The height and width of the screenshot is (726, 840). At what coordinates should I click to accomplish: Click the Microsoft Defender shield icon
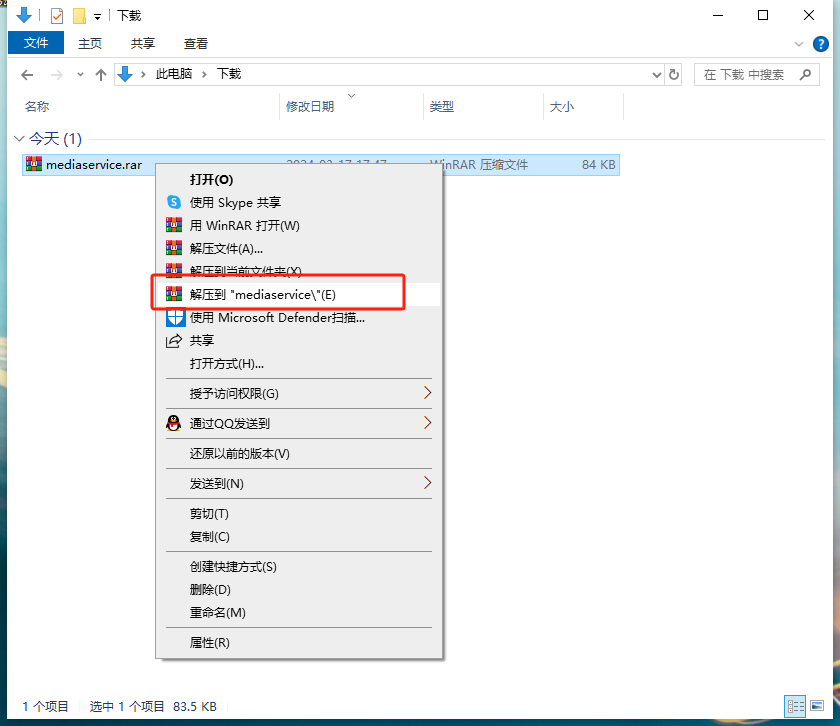pyautogui.click(x=175, y=318)
